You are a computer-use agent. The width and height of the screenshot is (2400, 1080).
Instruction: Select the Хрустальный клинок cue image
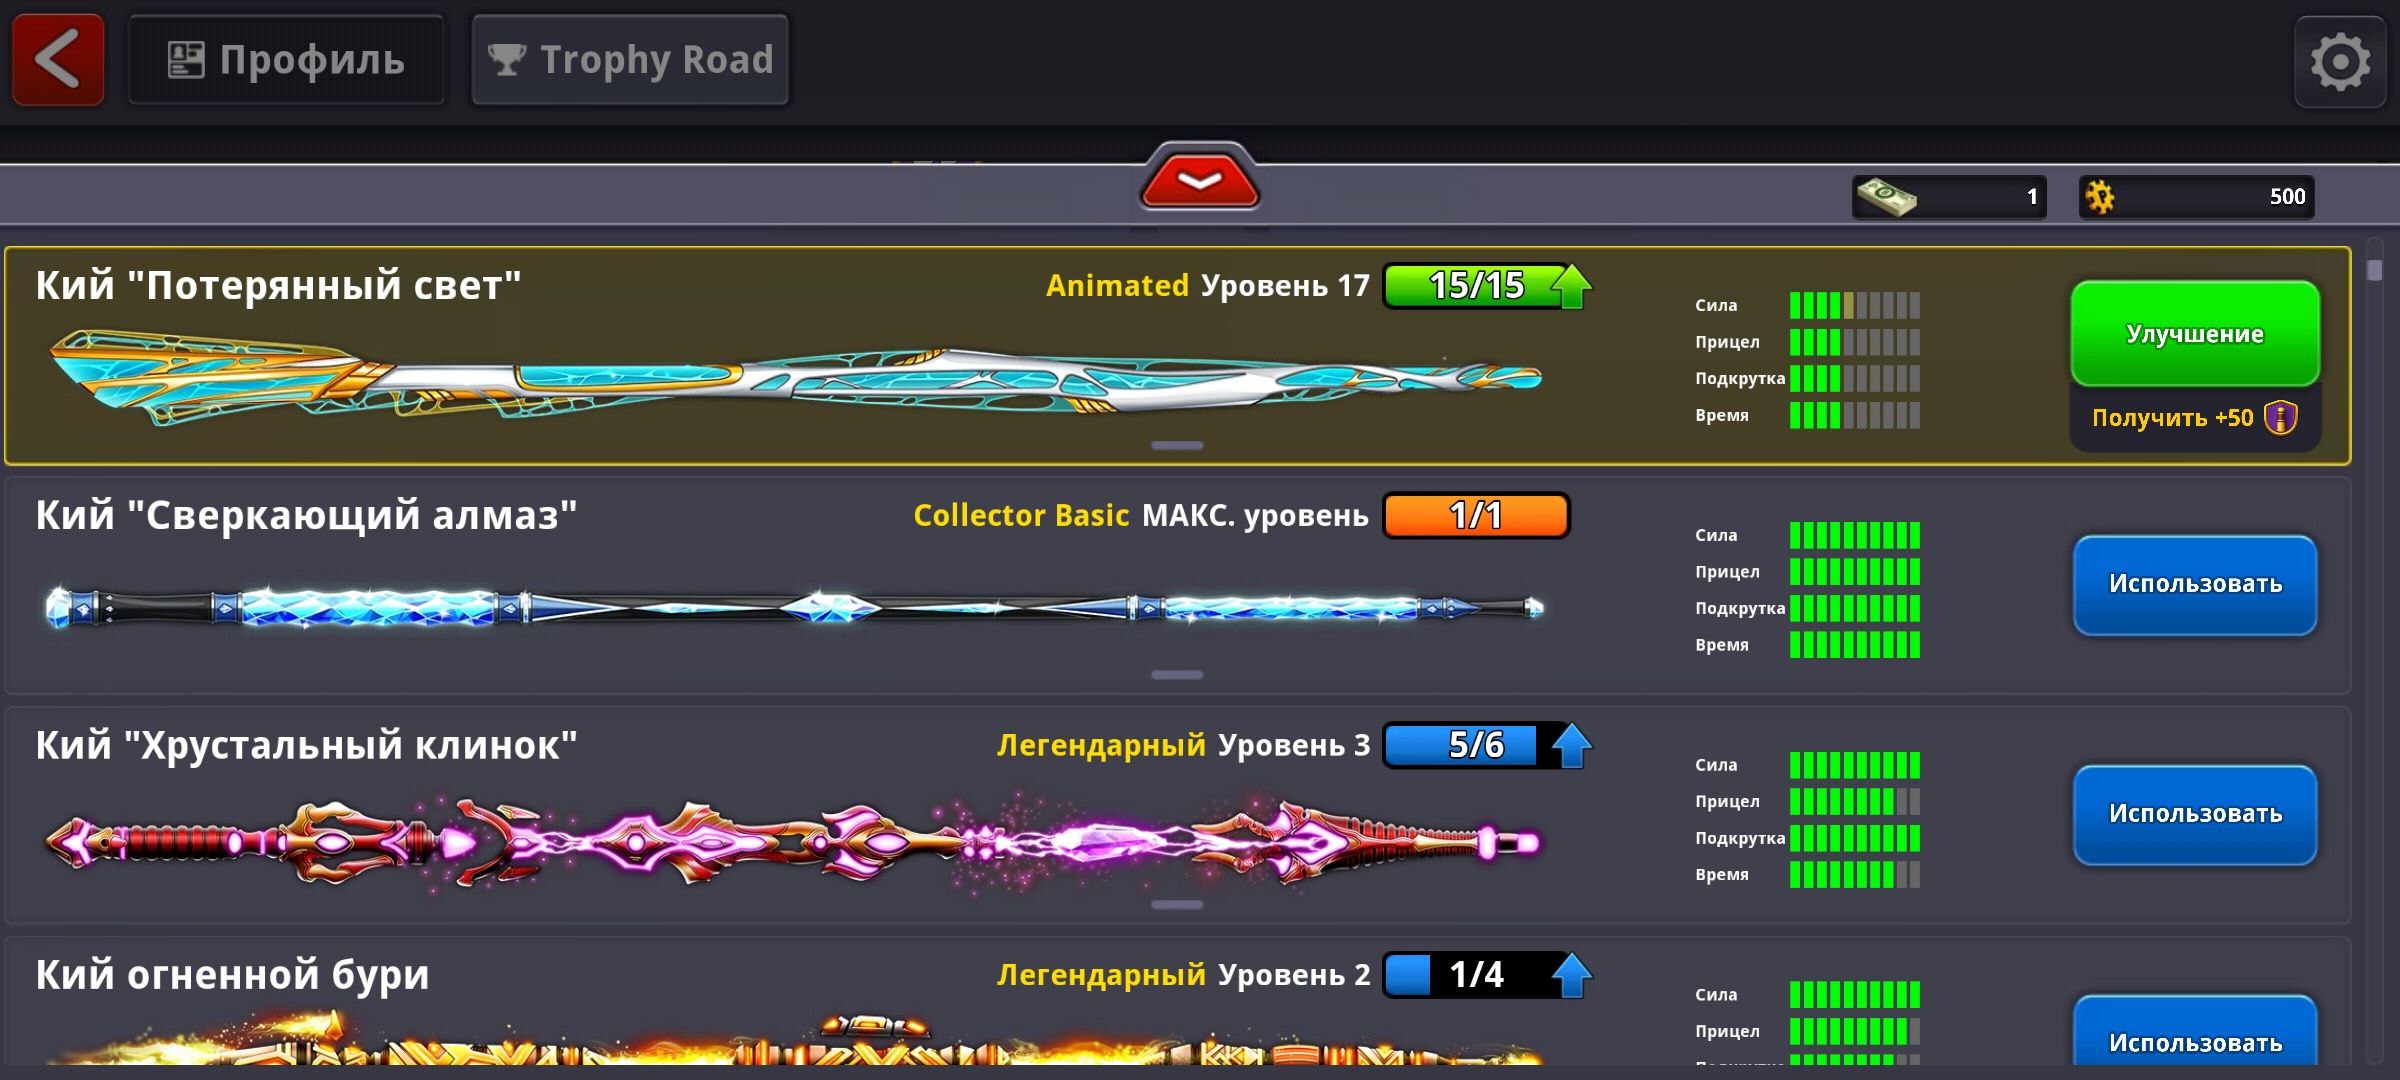[795, 842]
